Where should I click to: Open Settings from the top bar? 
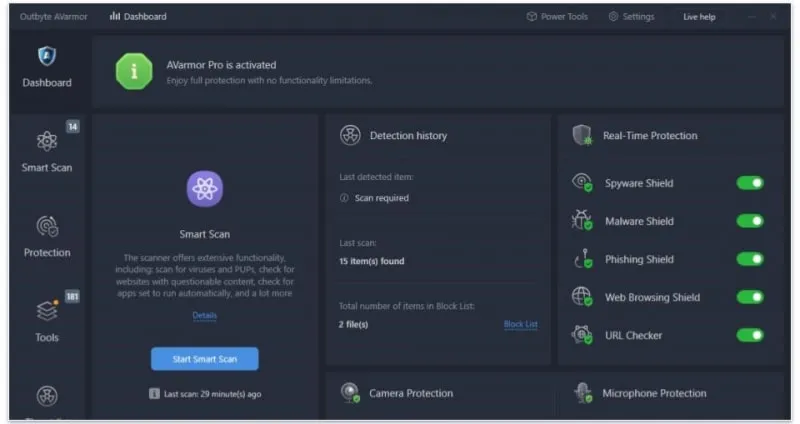(632, 17)
